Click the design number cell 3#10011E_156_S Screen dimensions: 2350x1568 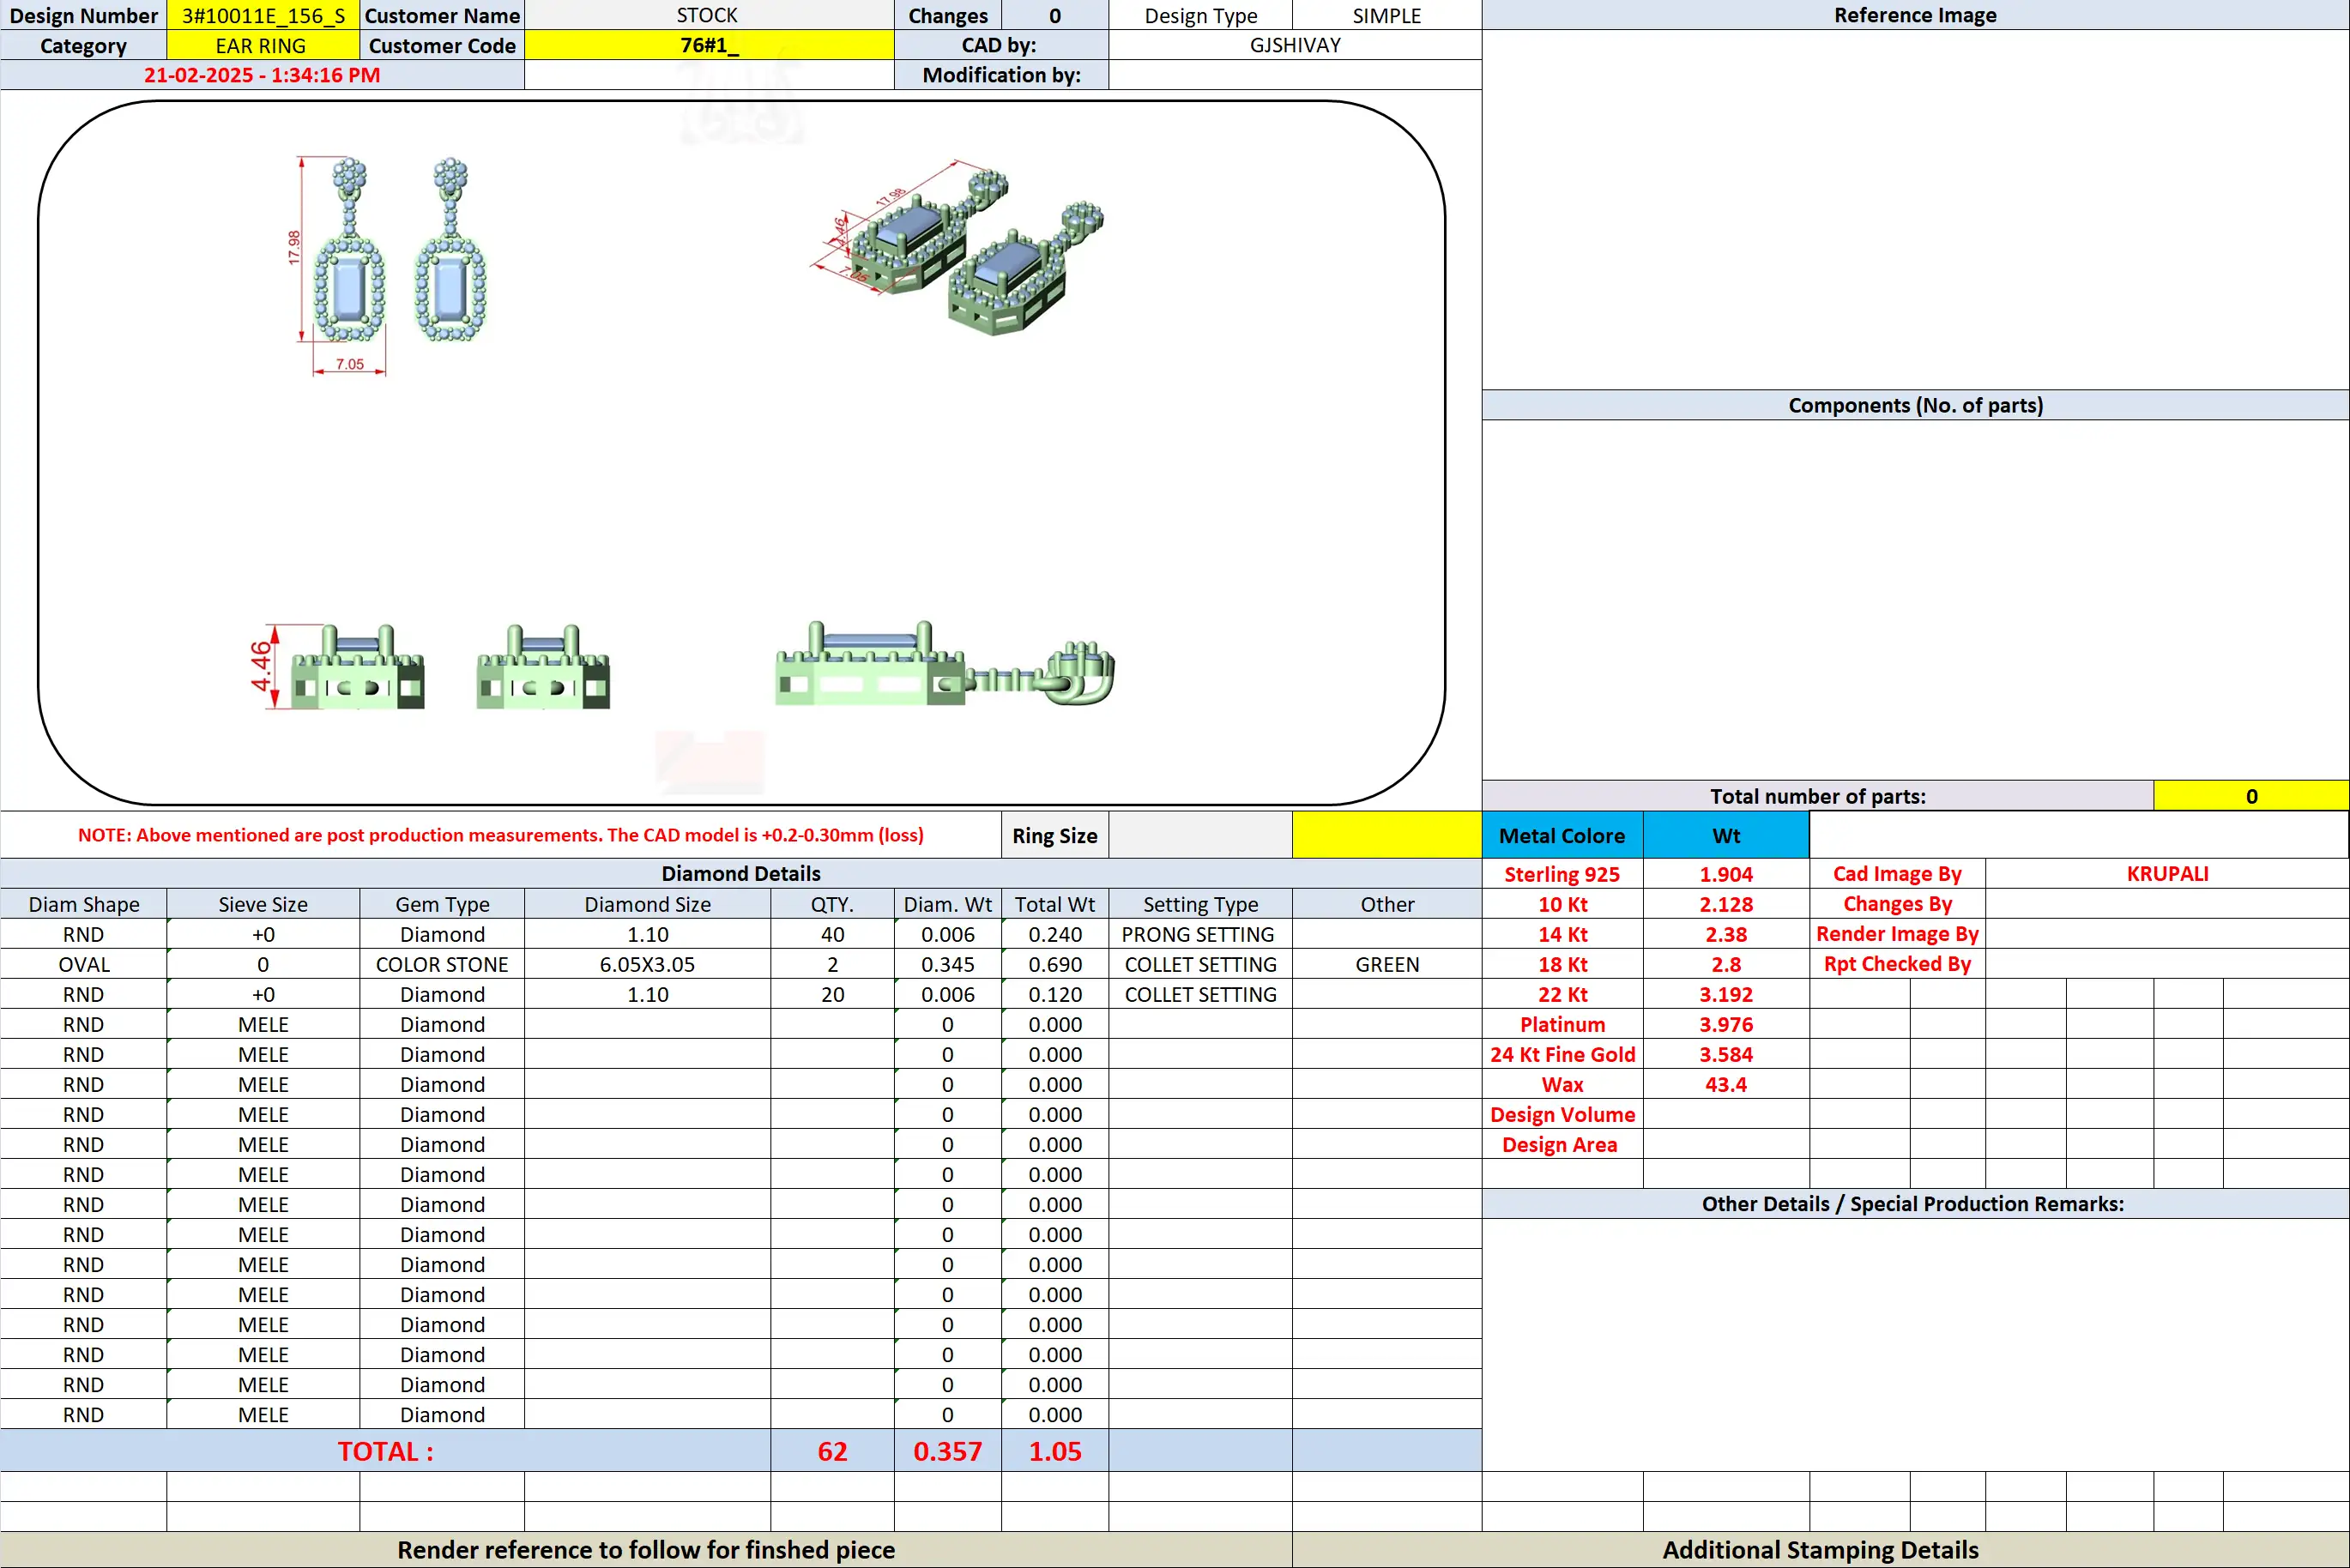click(263, 15)
